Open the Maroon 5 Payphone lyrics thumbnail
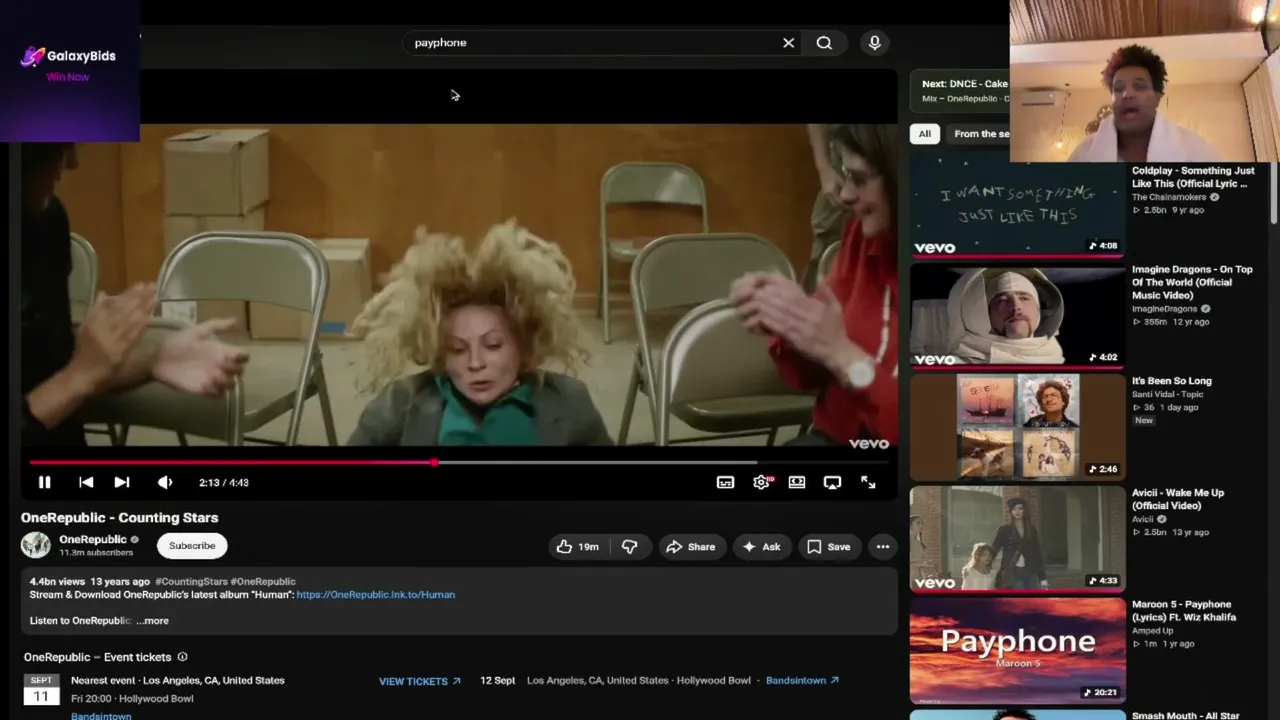 (1017, 651)
